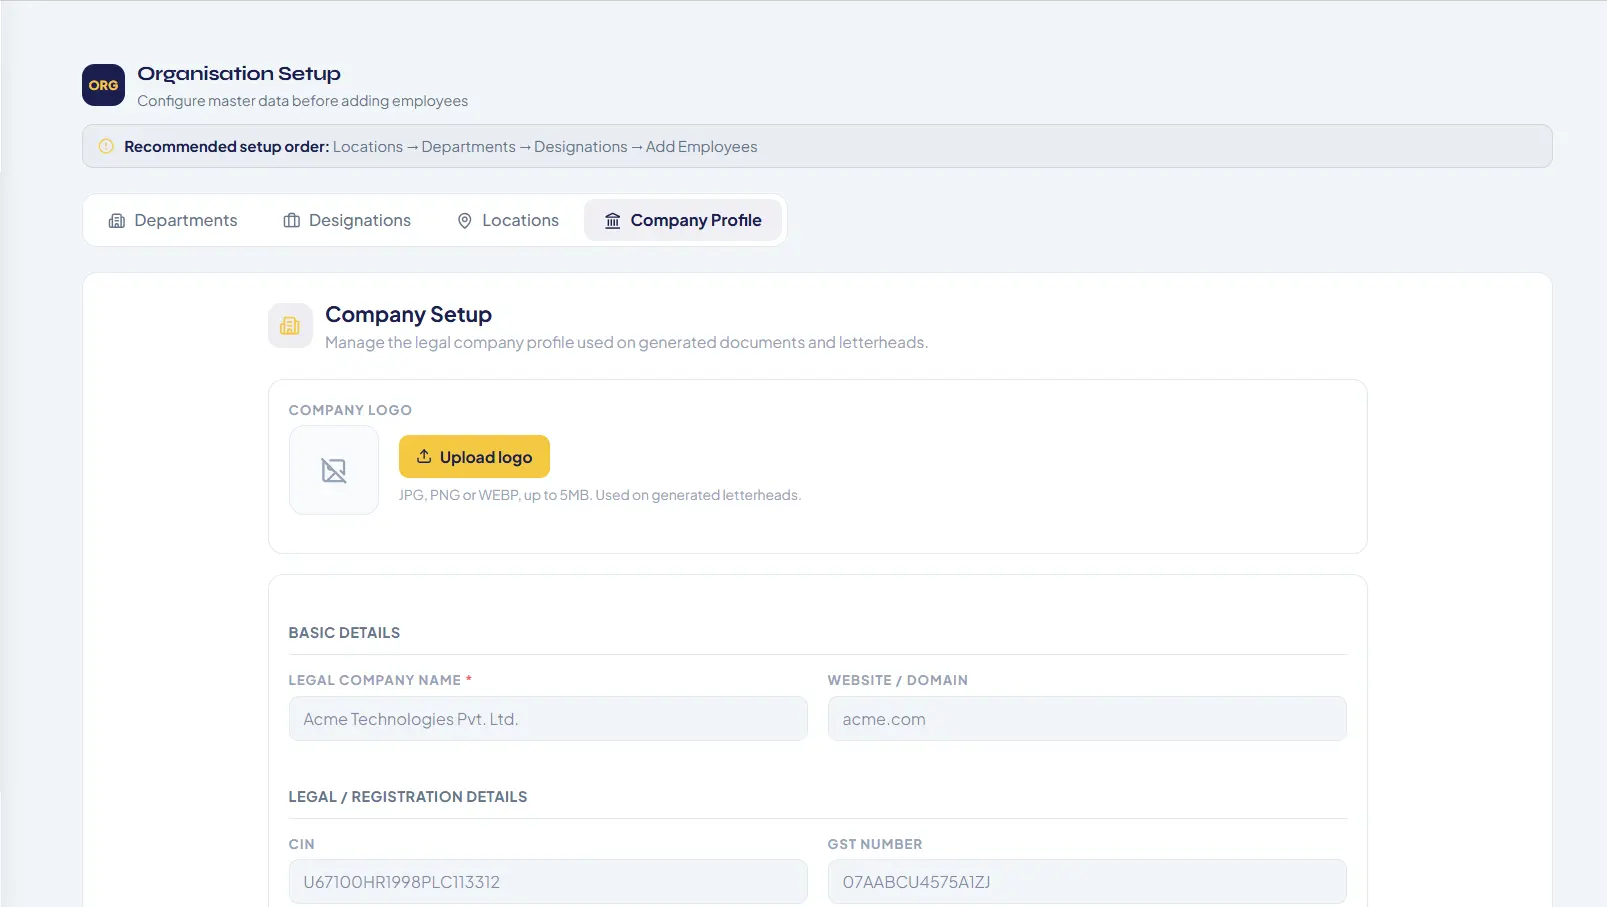This screenshot has height=907, width=1607.
Task: Click the Upload logo button
Action: [x=474, y=456]
